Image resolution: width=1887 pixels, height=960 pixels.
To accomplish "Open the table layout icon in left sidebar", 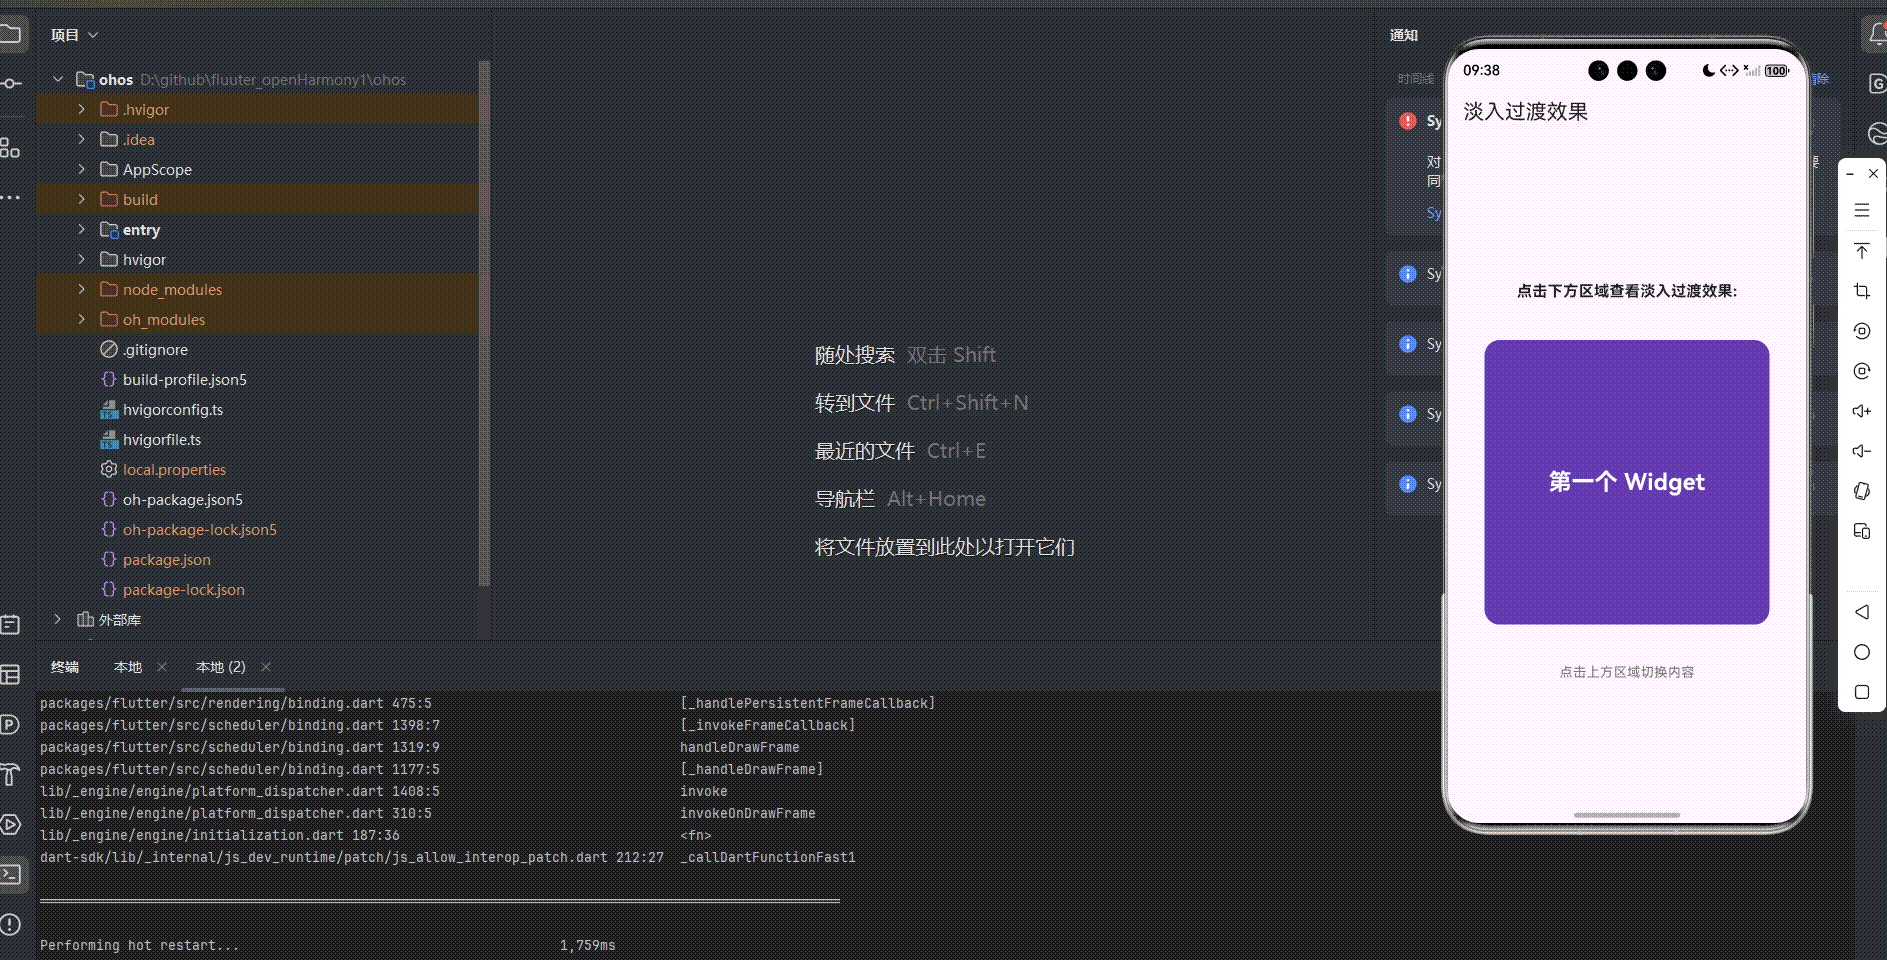I will pos(10,675).
